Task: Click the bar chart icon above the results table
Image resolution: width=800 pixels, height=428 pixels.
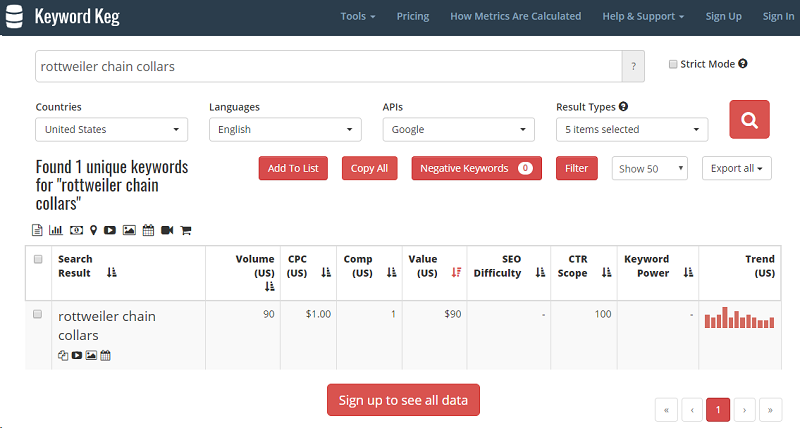Action: 56,230
